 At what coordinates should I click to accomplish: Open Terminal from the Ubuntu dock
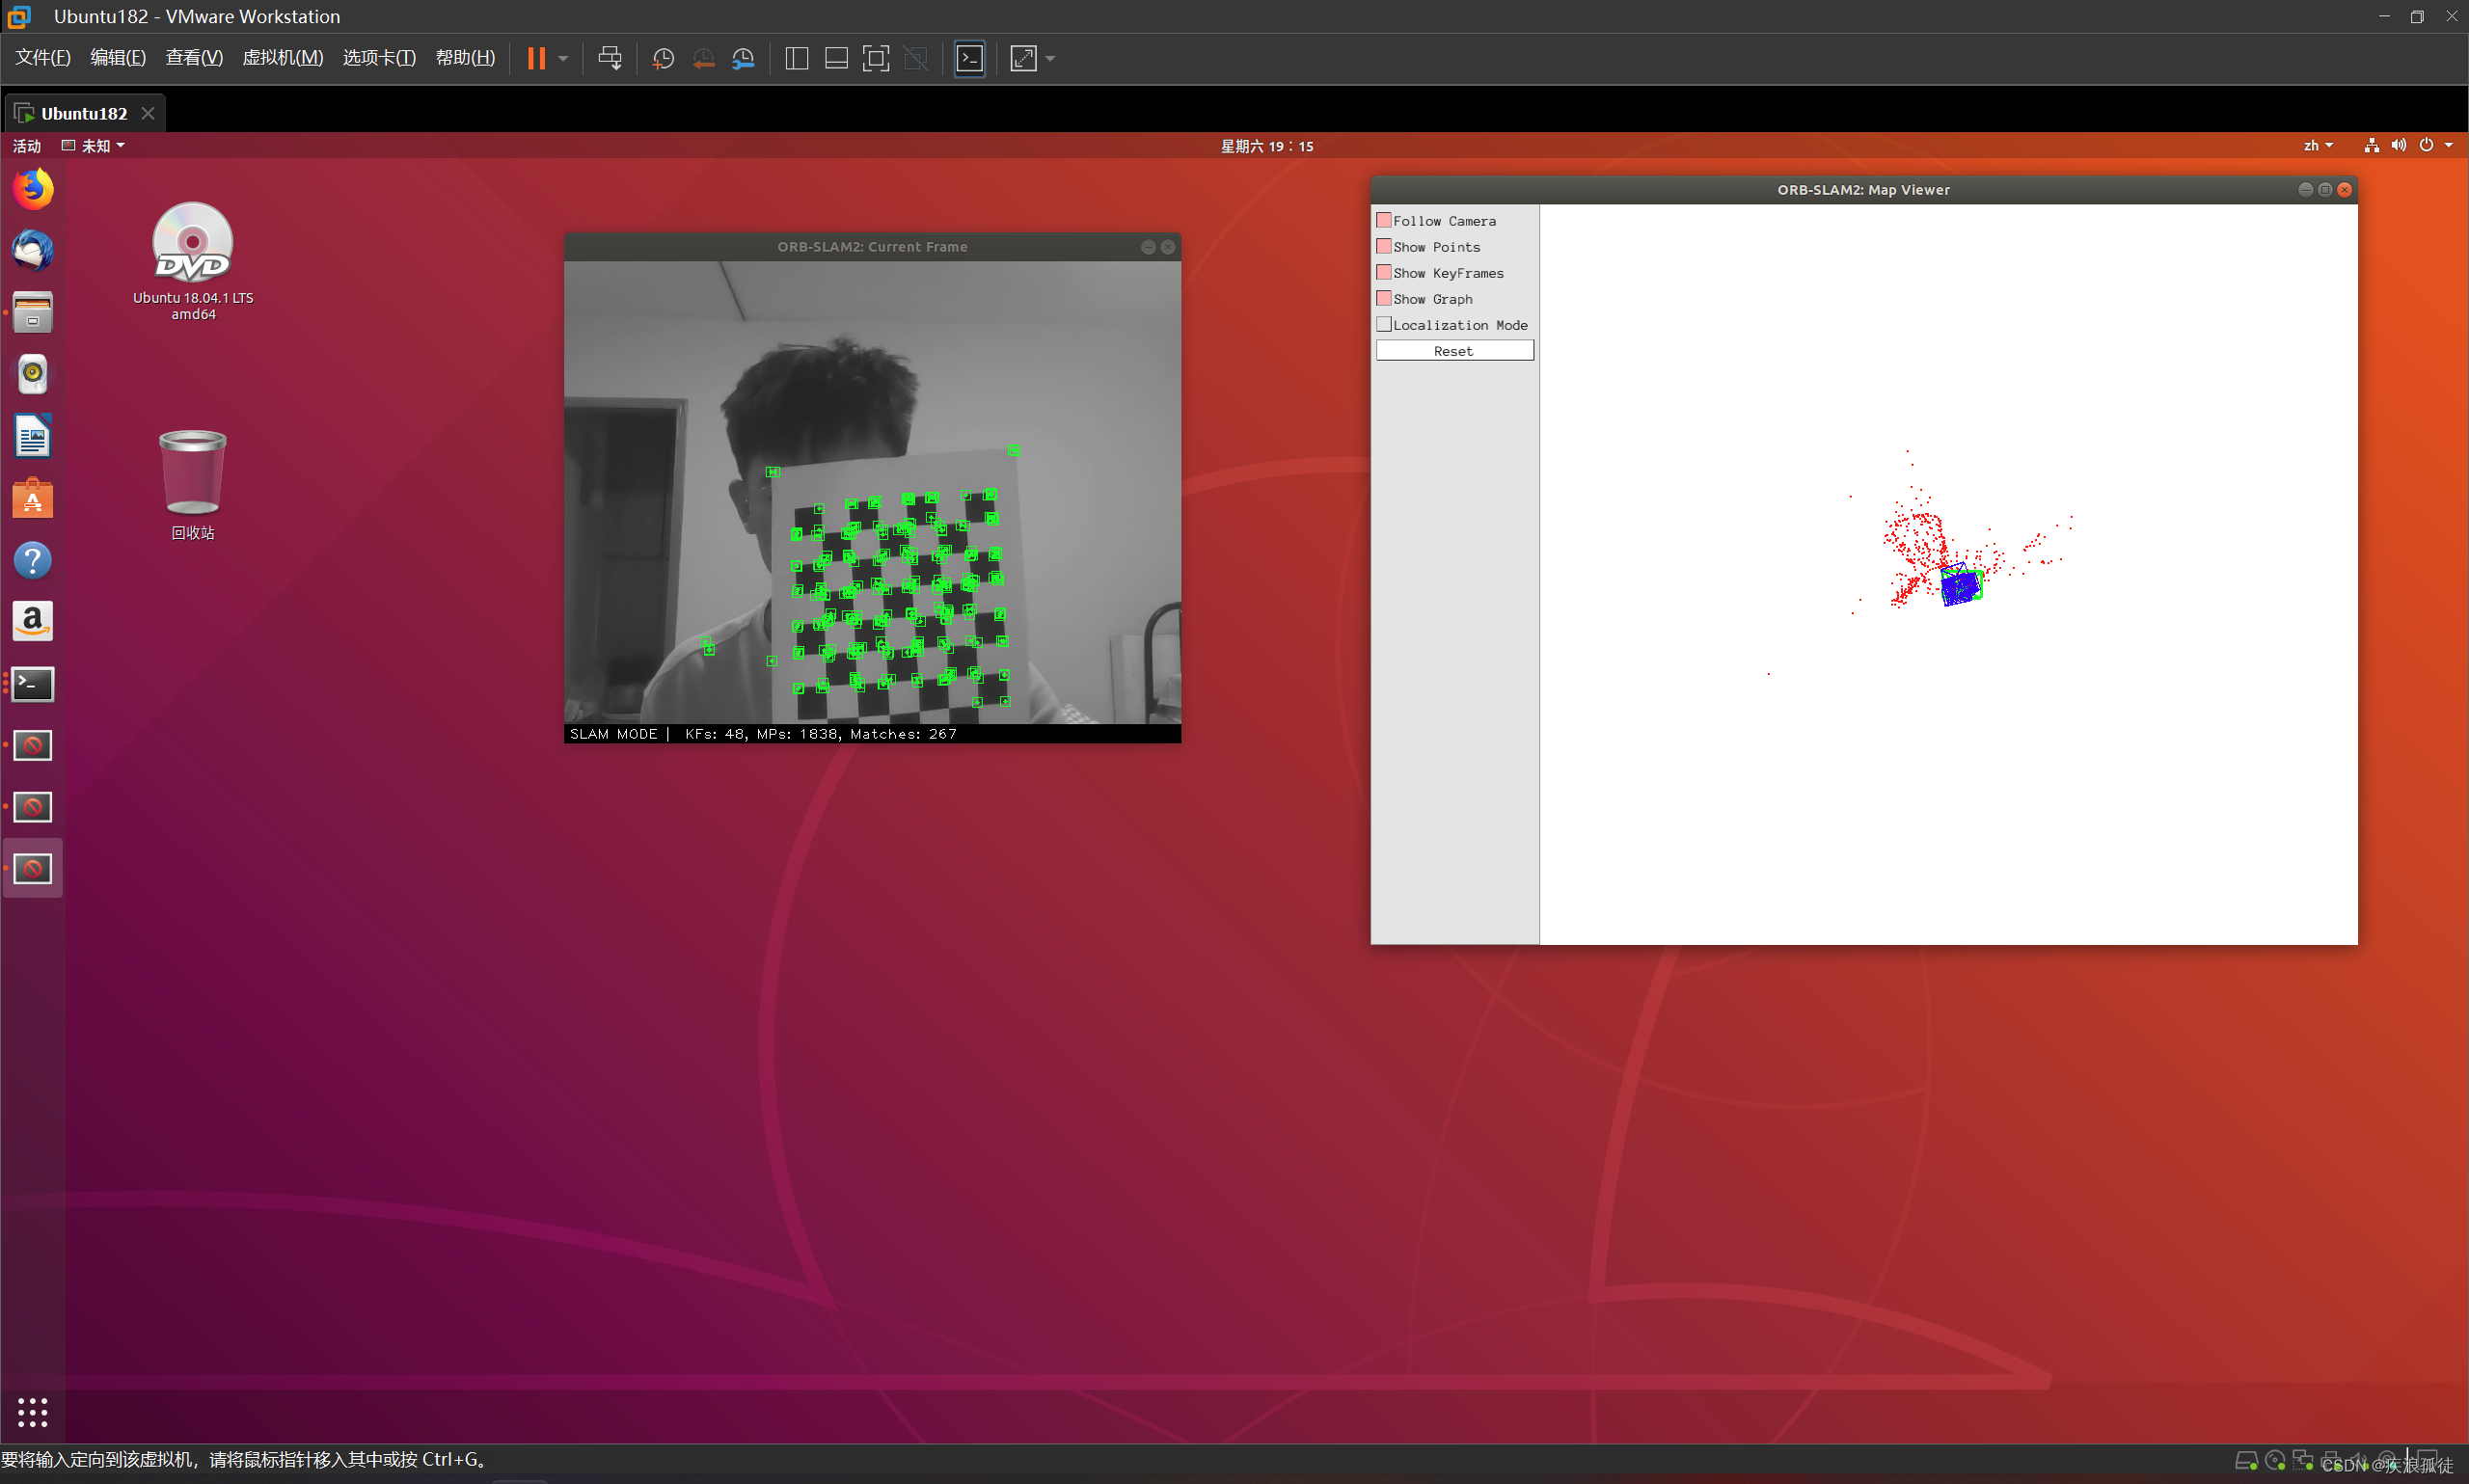pyautogui.click(x=32, y=684)
